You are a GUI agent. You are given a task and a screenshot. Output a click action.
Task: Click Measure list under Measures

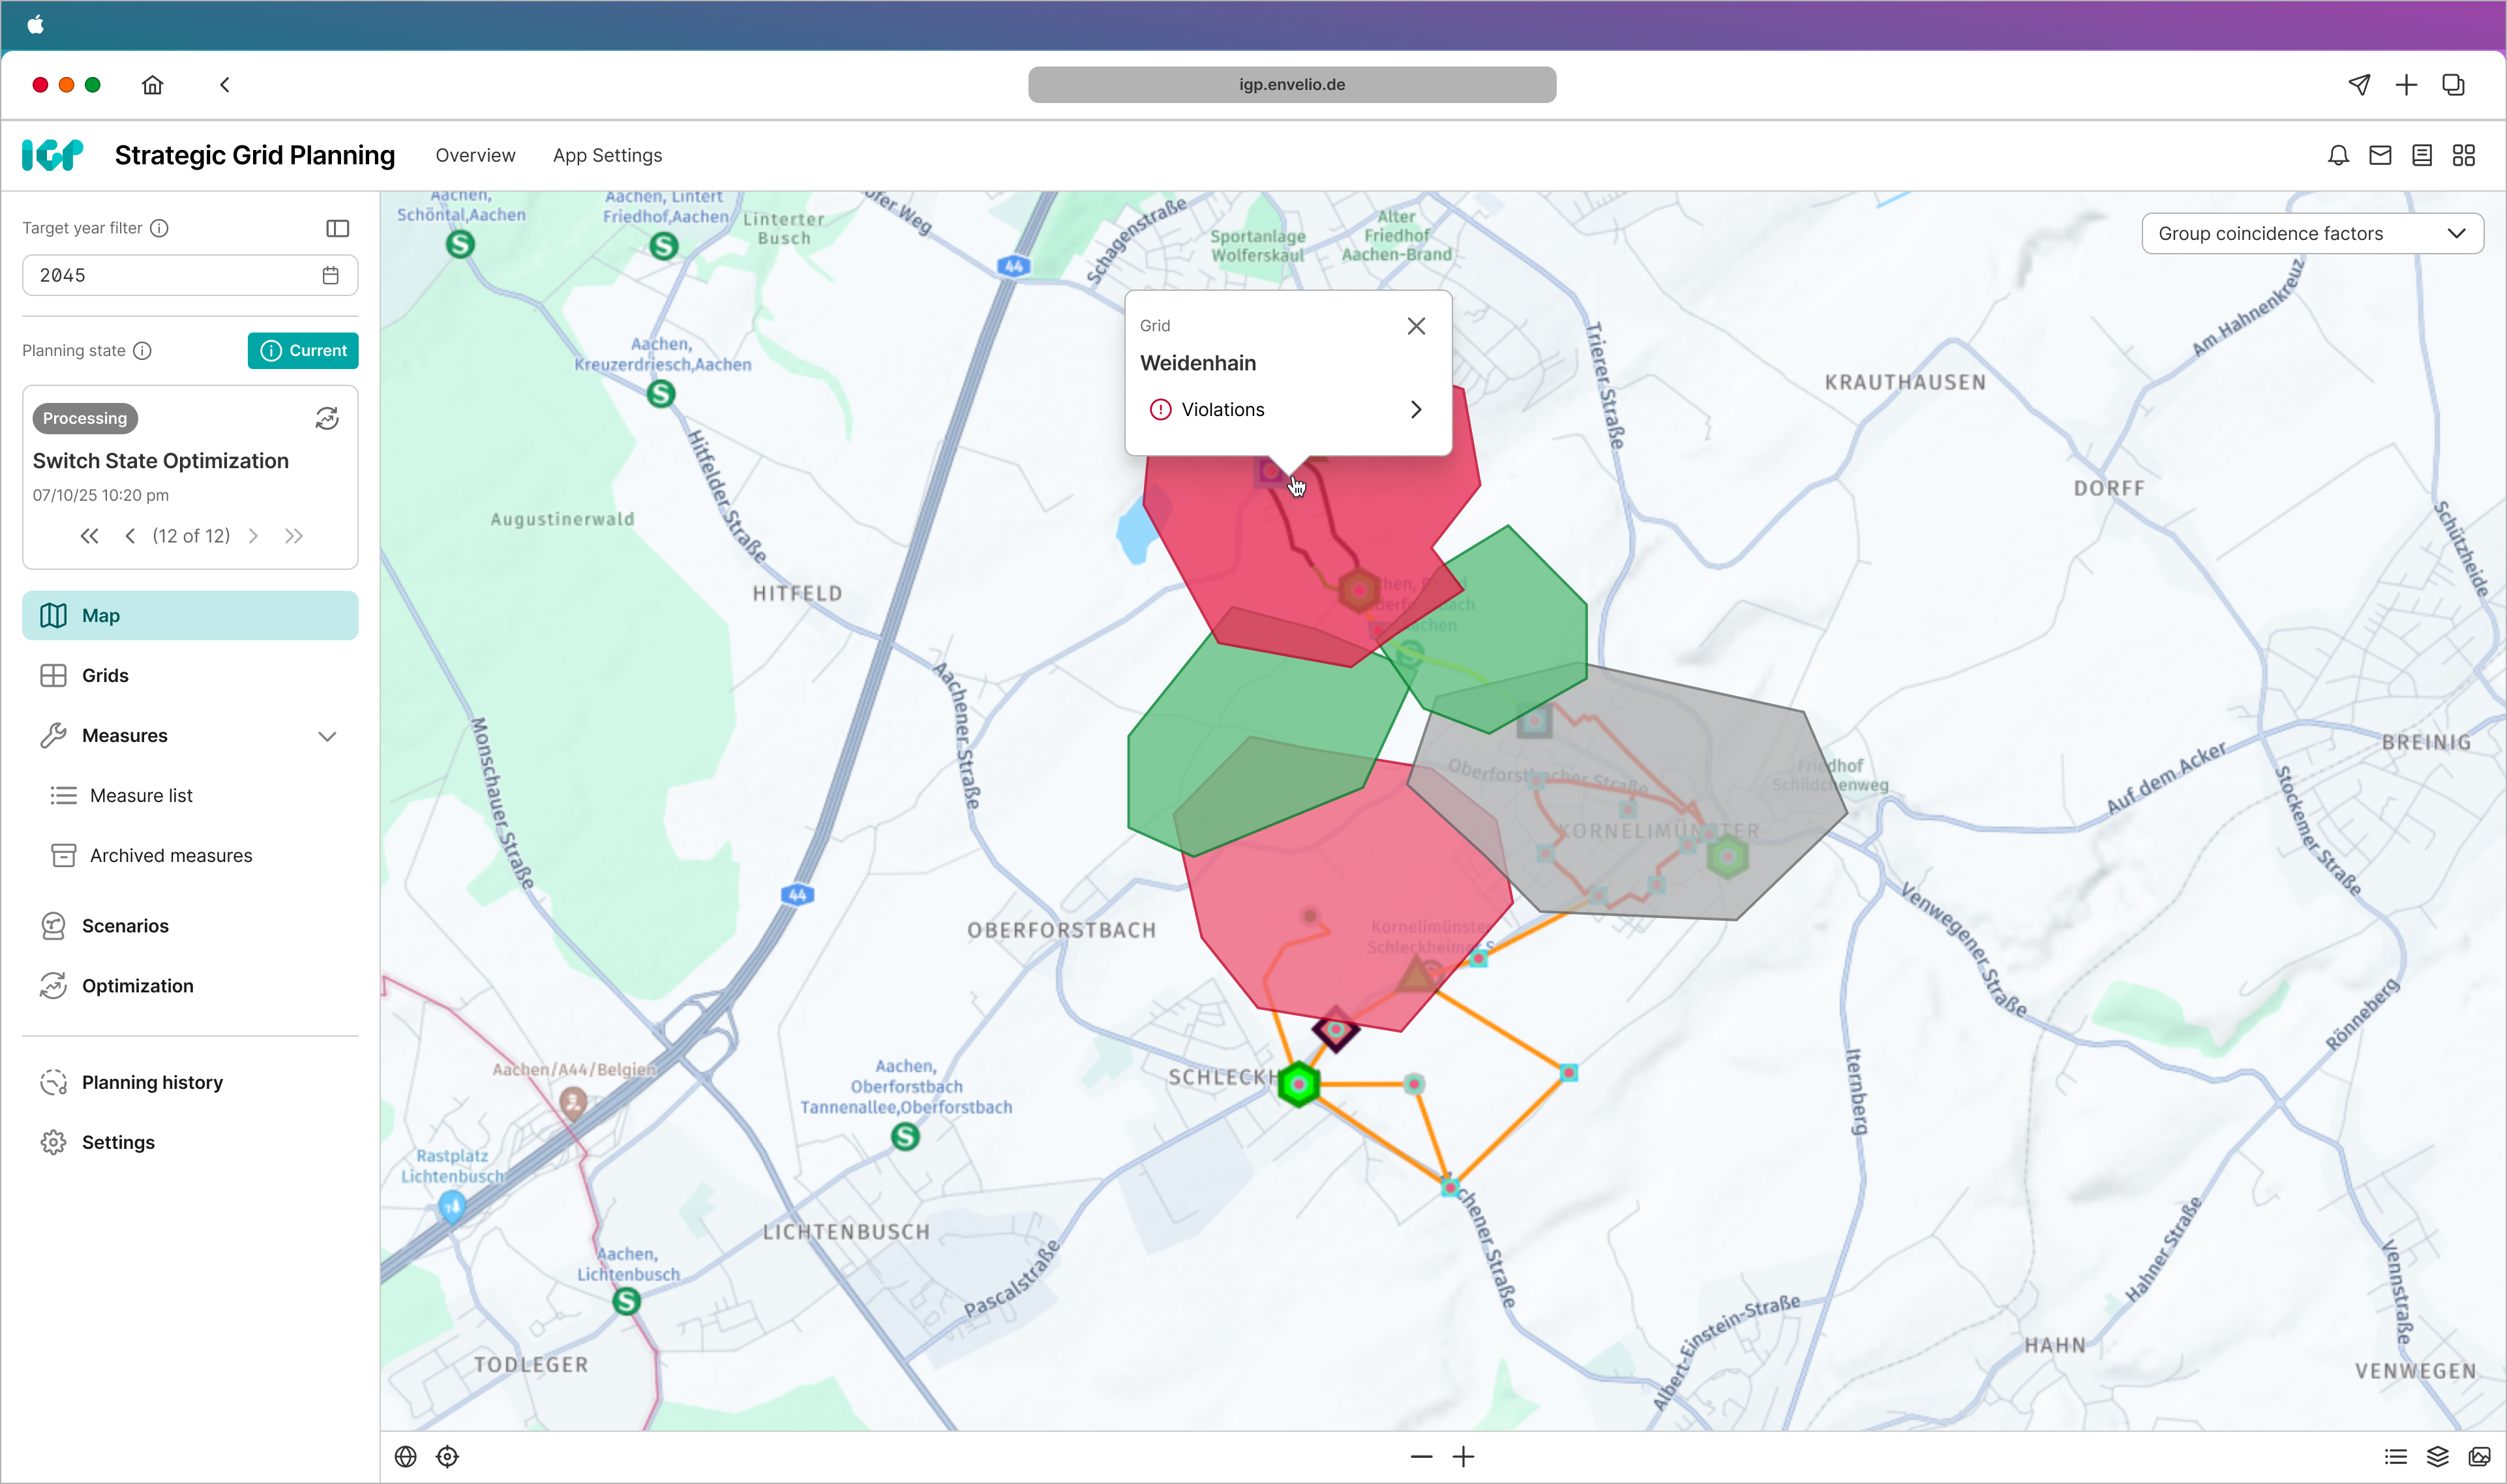tap(141, 795)
